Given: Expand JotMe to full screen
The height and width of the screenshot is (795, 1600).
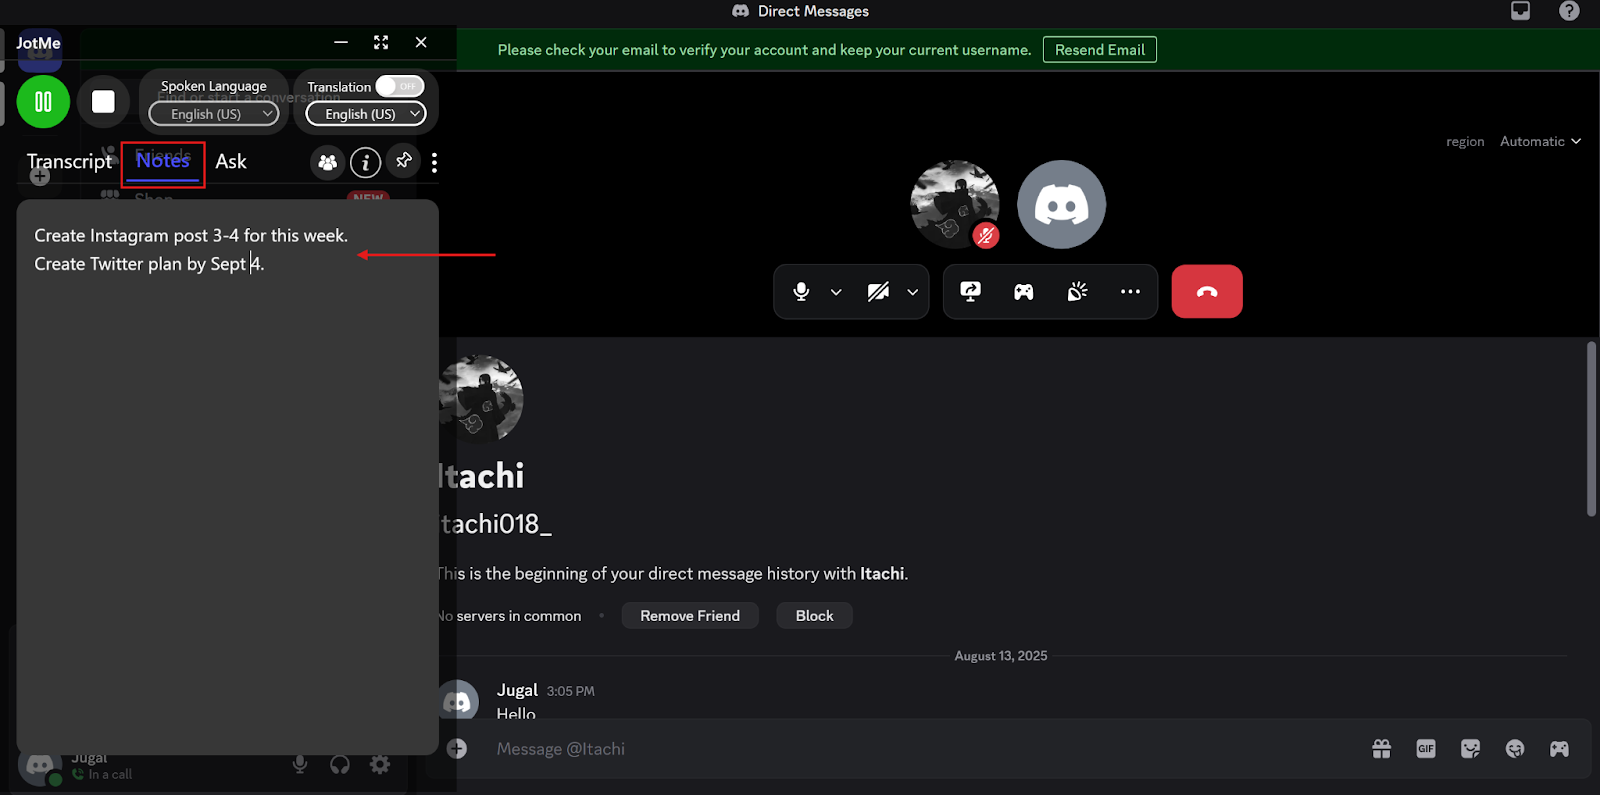Looking at the screenshot, I should [381, 42].
